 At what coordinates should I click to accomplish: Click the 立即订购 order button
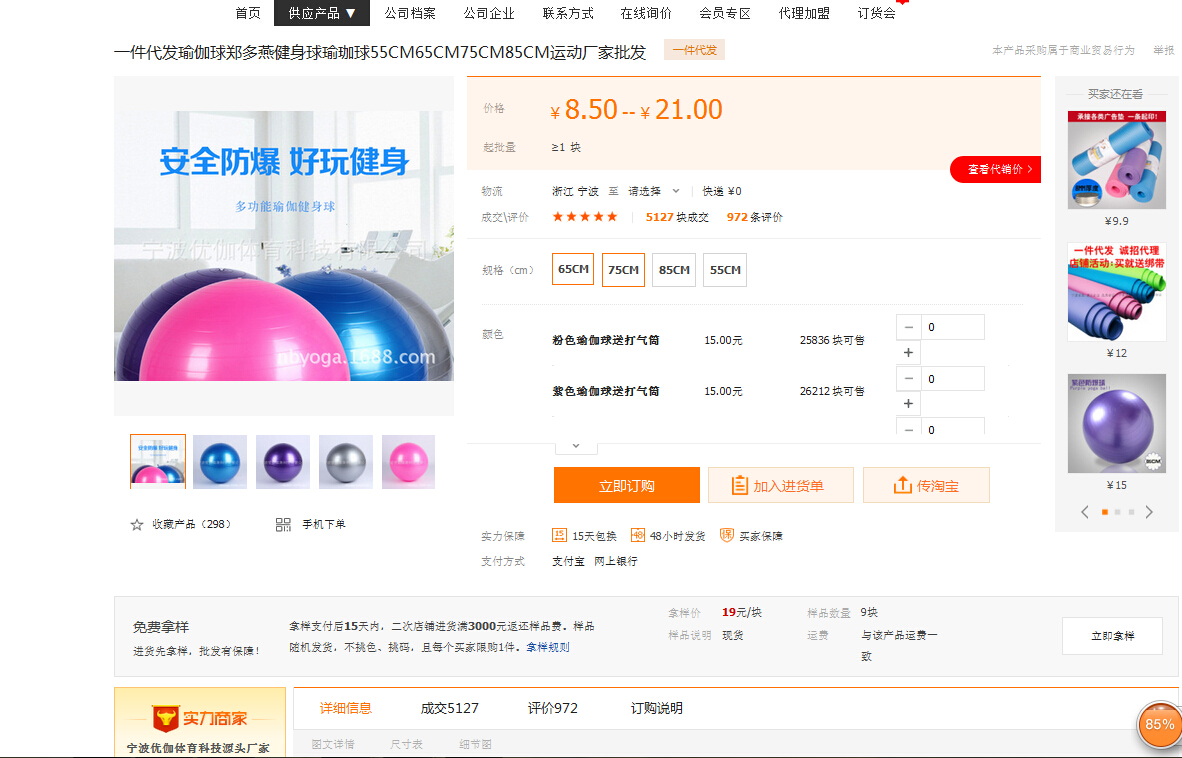coord(627,486)
